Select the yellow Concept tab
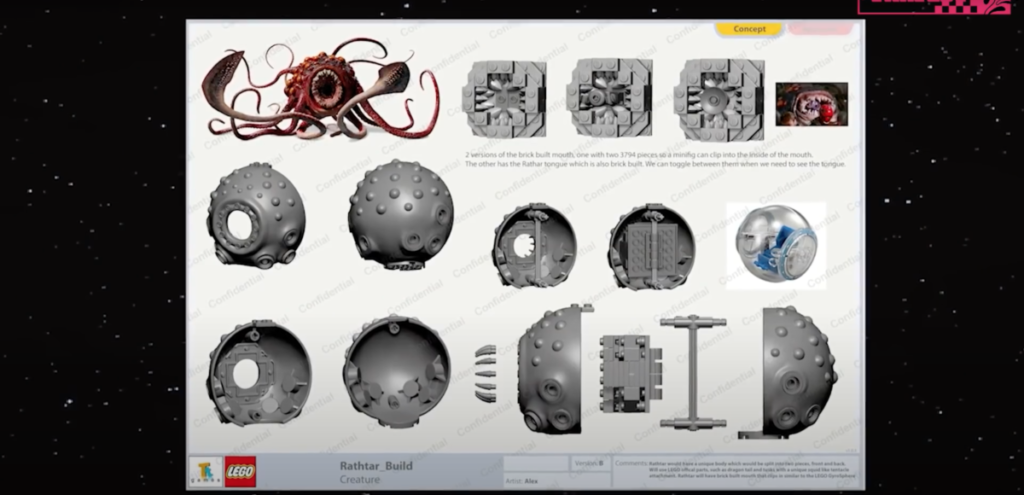Screen dimensions: 1024x495 tap(748, 29)
